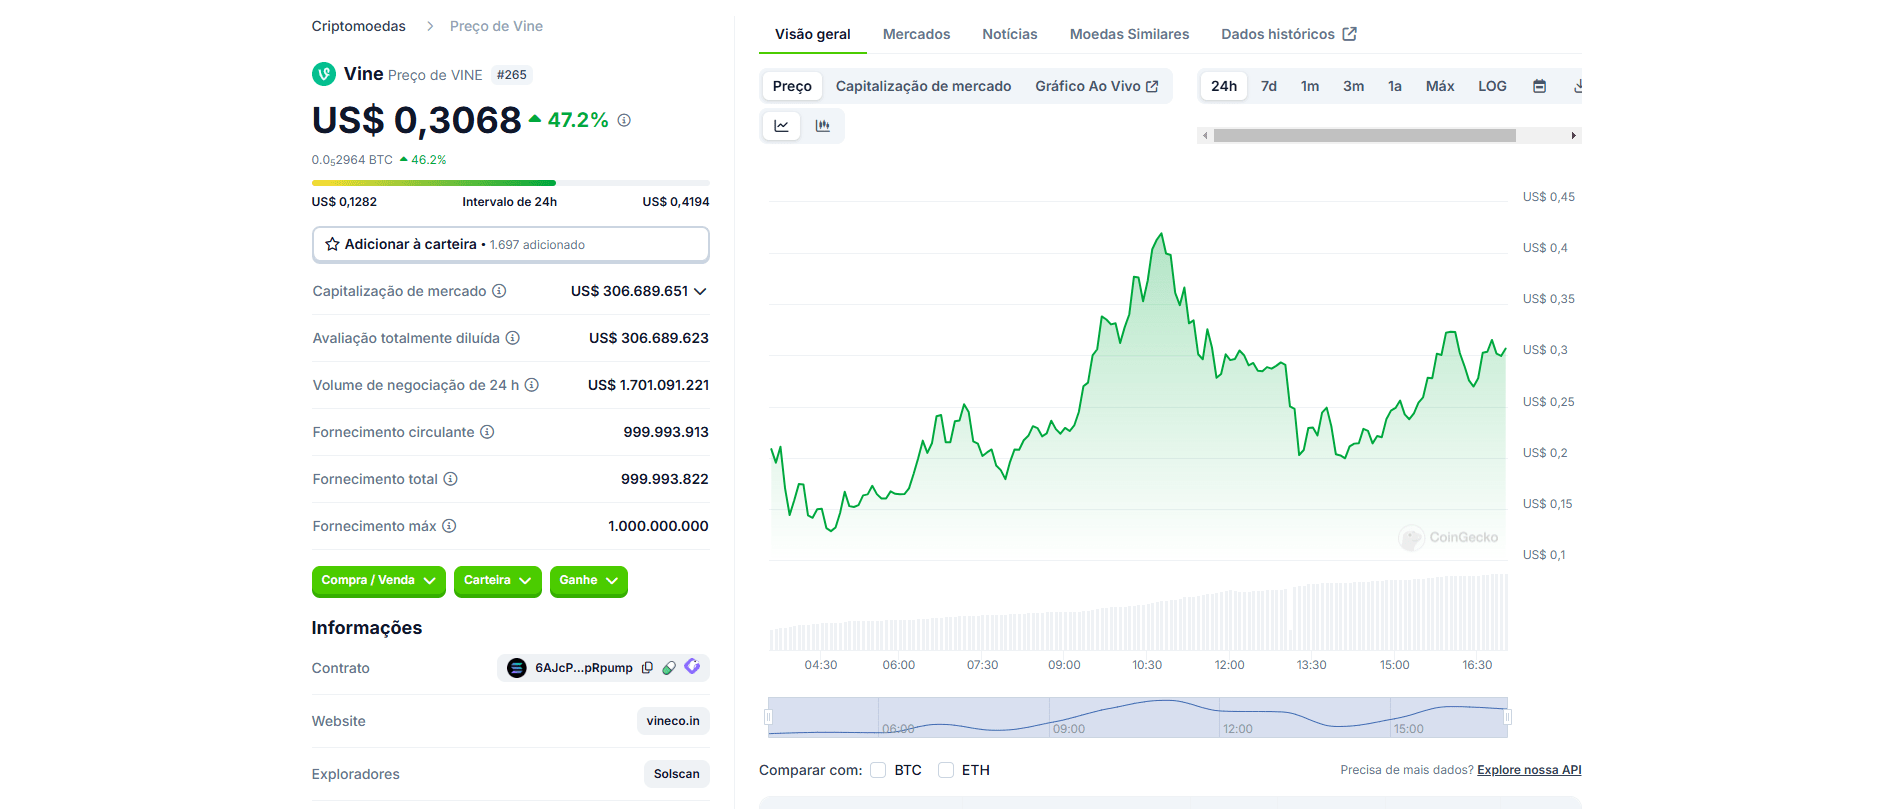Open the Dados históricos tab
The width and height of the screenshot is (1882, 809).
[1288, 34]
